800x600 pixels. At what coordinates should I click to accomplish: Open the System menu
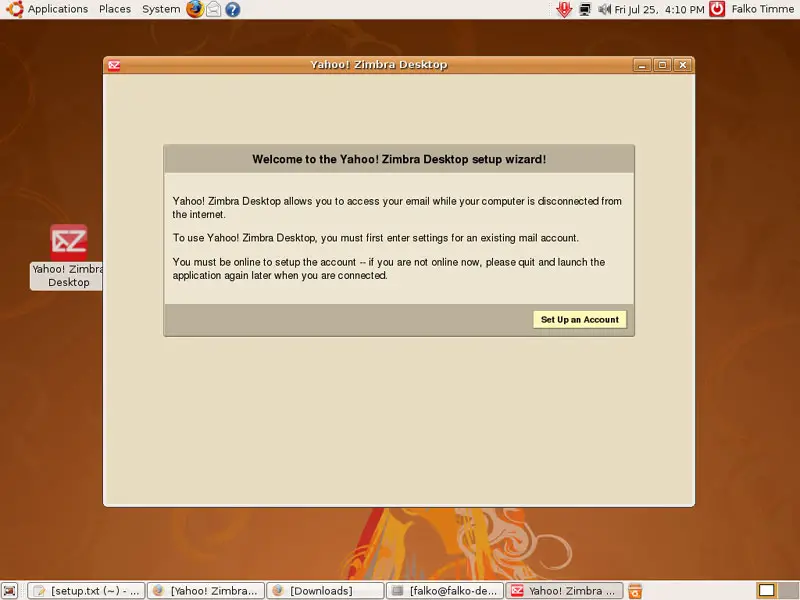161,9
